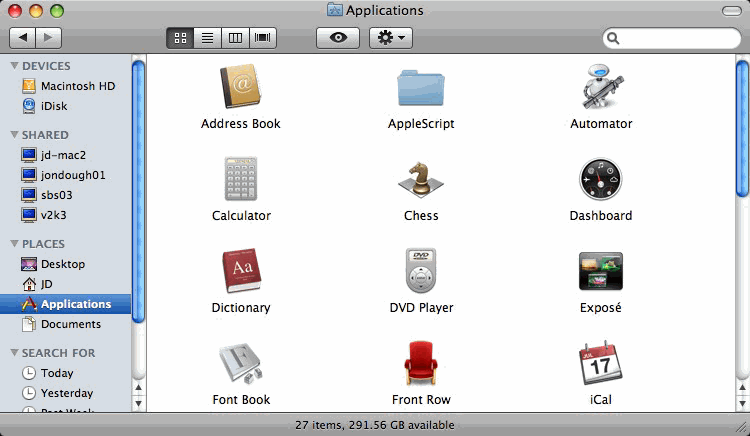Collapse the SHARED section triangle
Image resolution: width=750 pixels, height=436 pixels.
pyautogui.click(x=14, y=135)
